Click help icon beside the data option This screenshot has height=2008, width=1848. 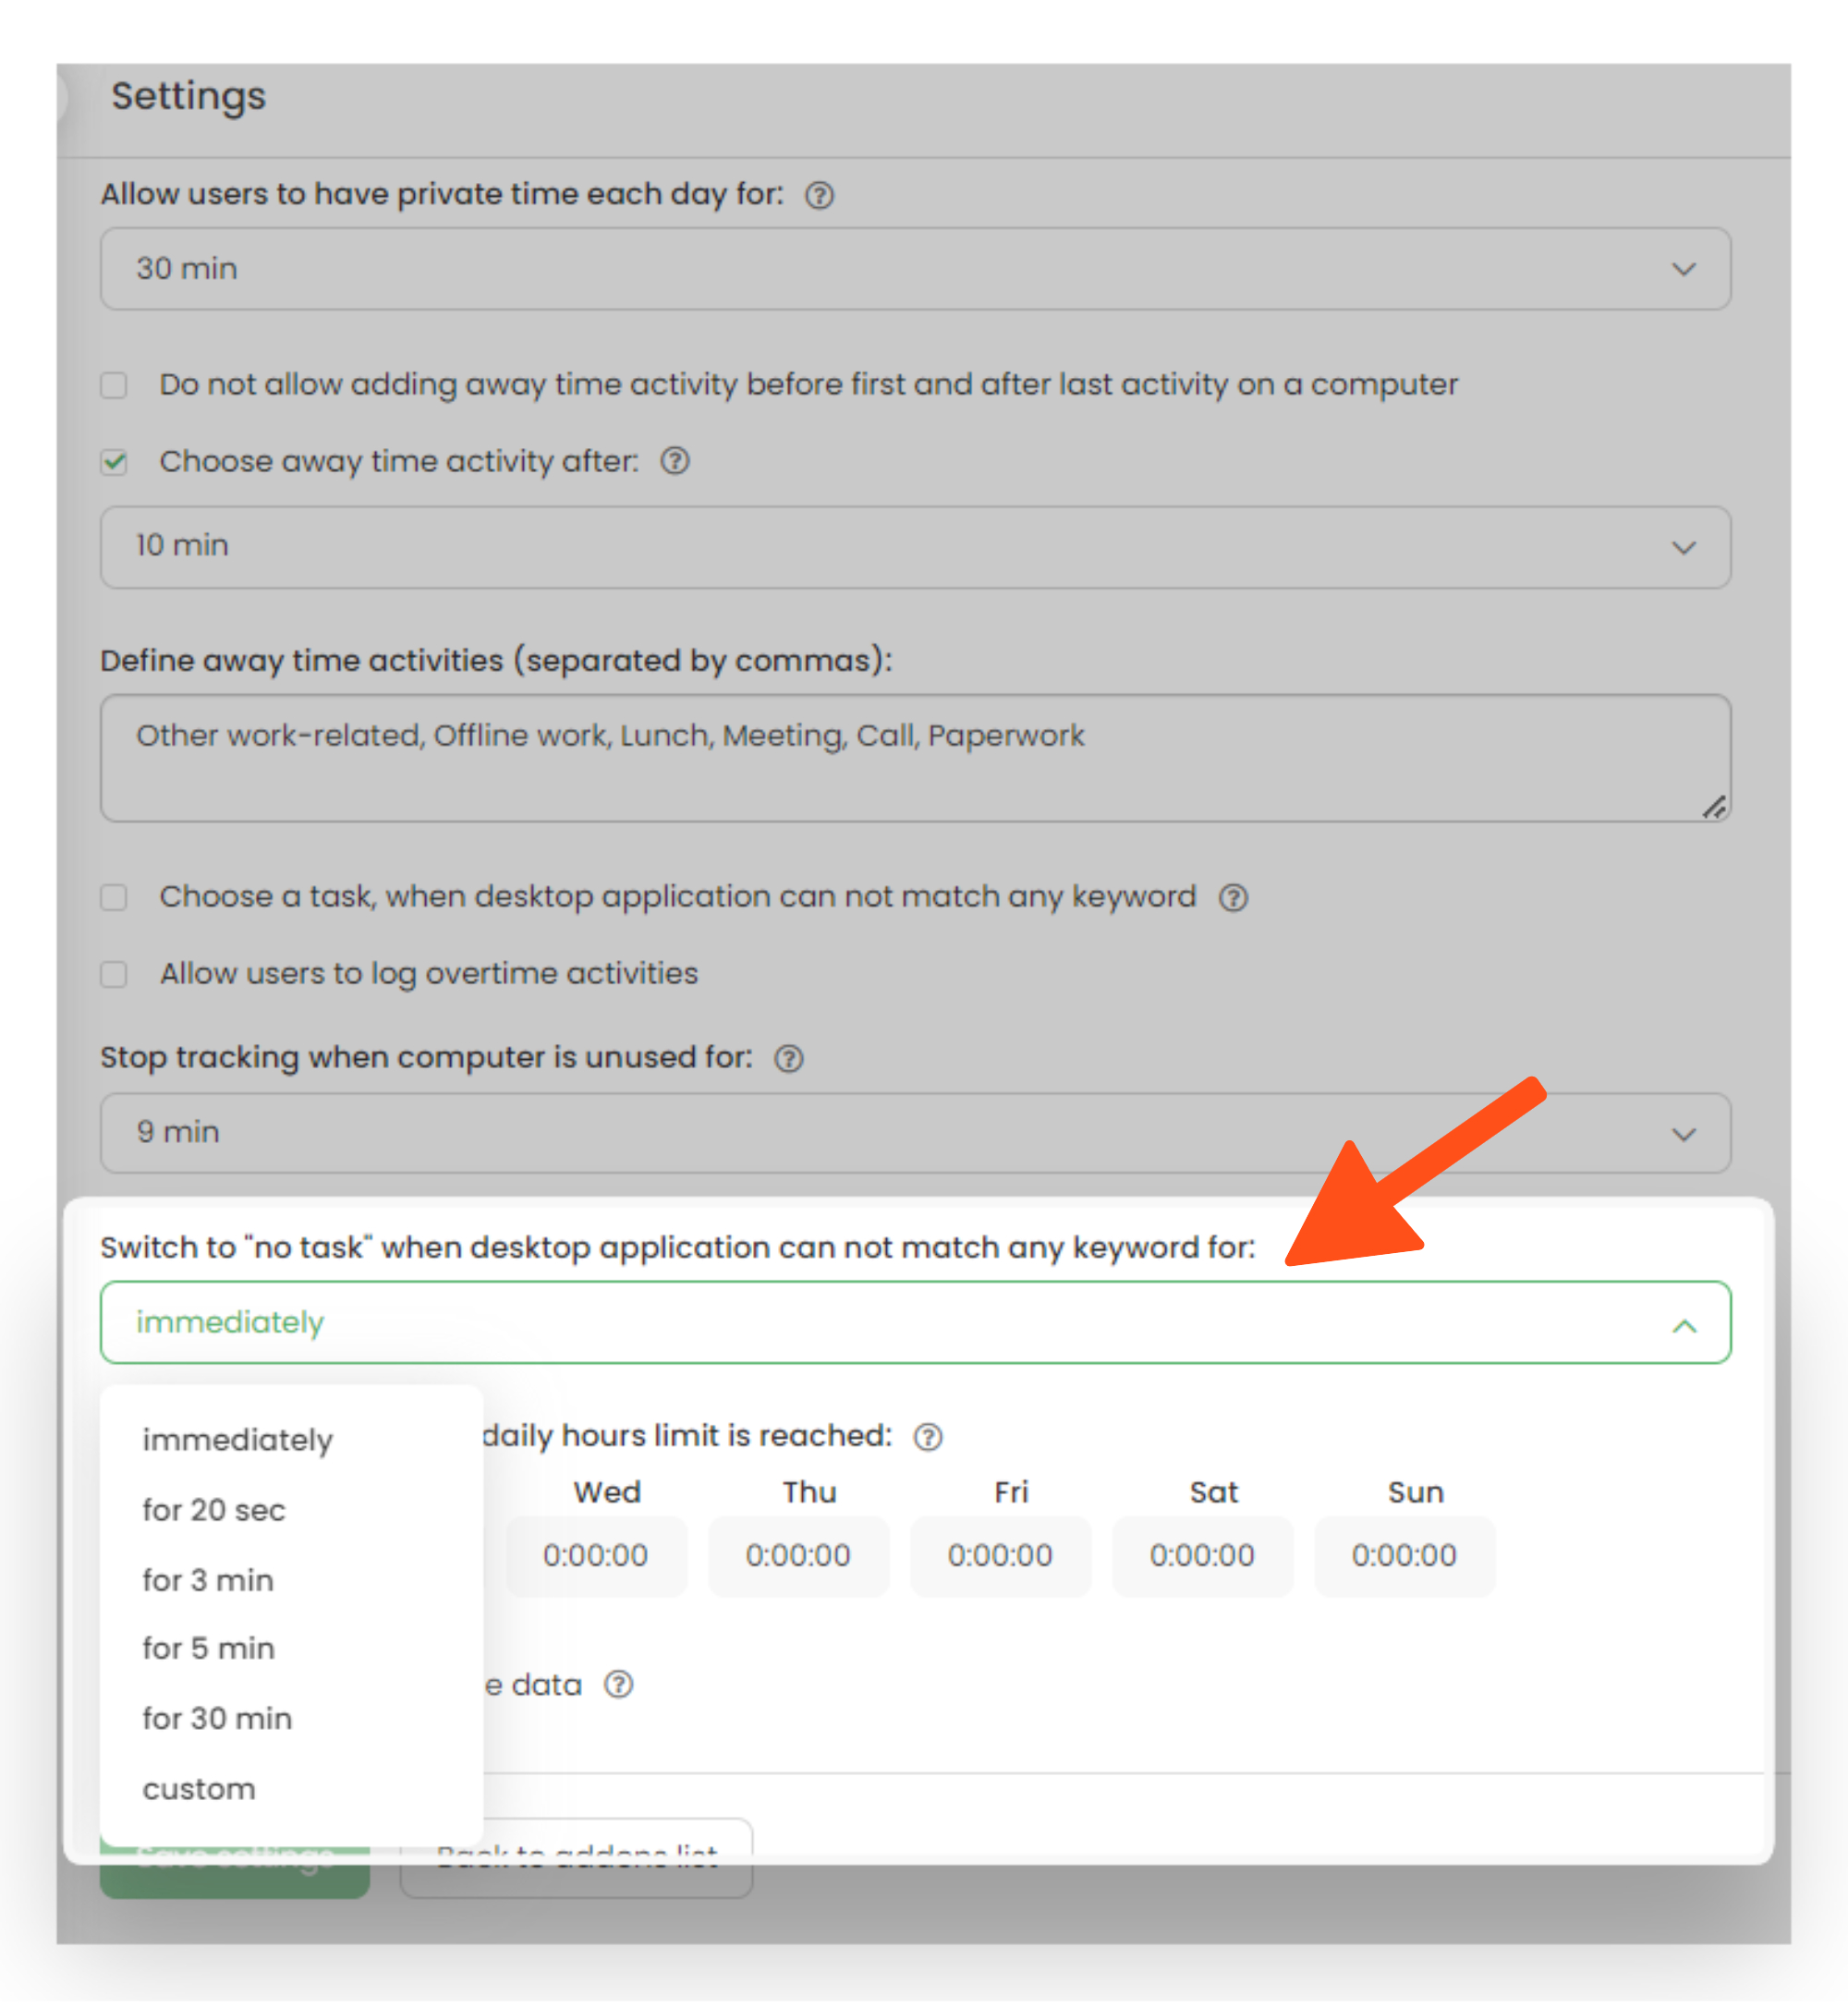point(619,1685)
